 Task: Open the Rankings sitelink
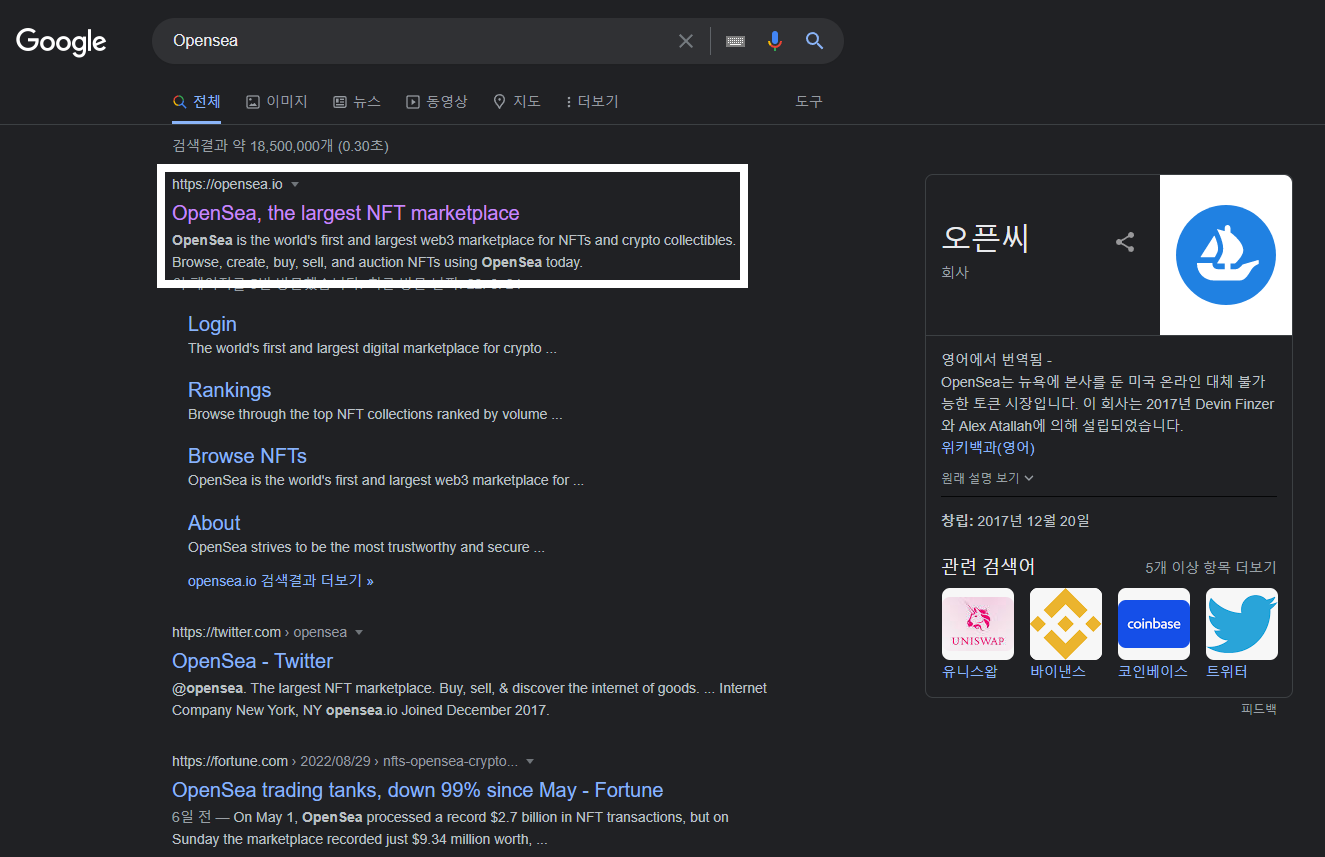coord(230,390)
